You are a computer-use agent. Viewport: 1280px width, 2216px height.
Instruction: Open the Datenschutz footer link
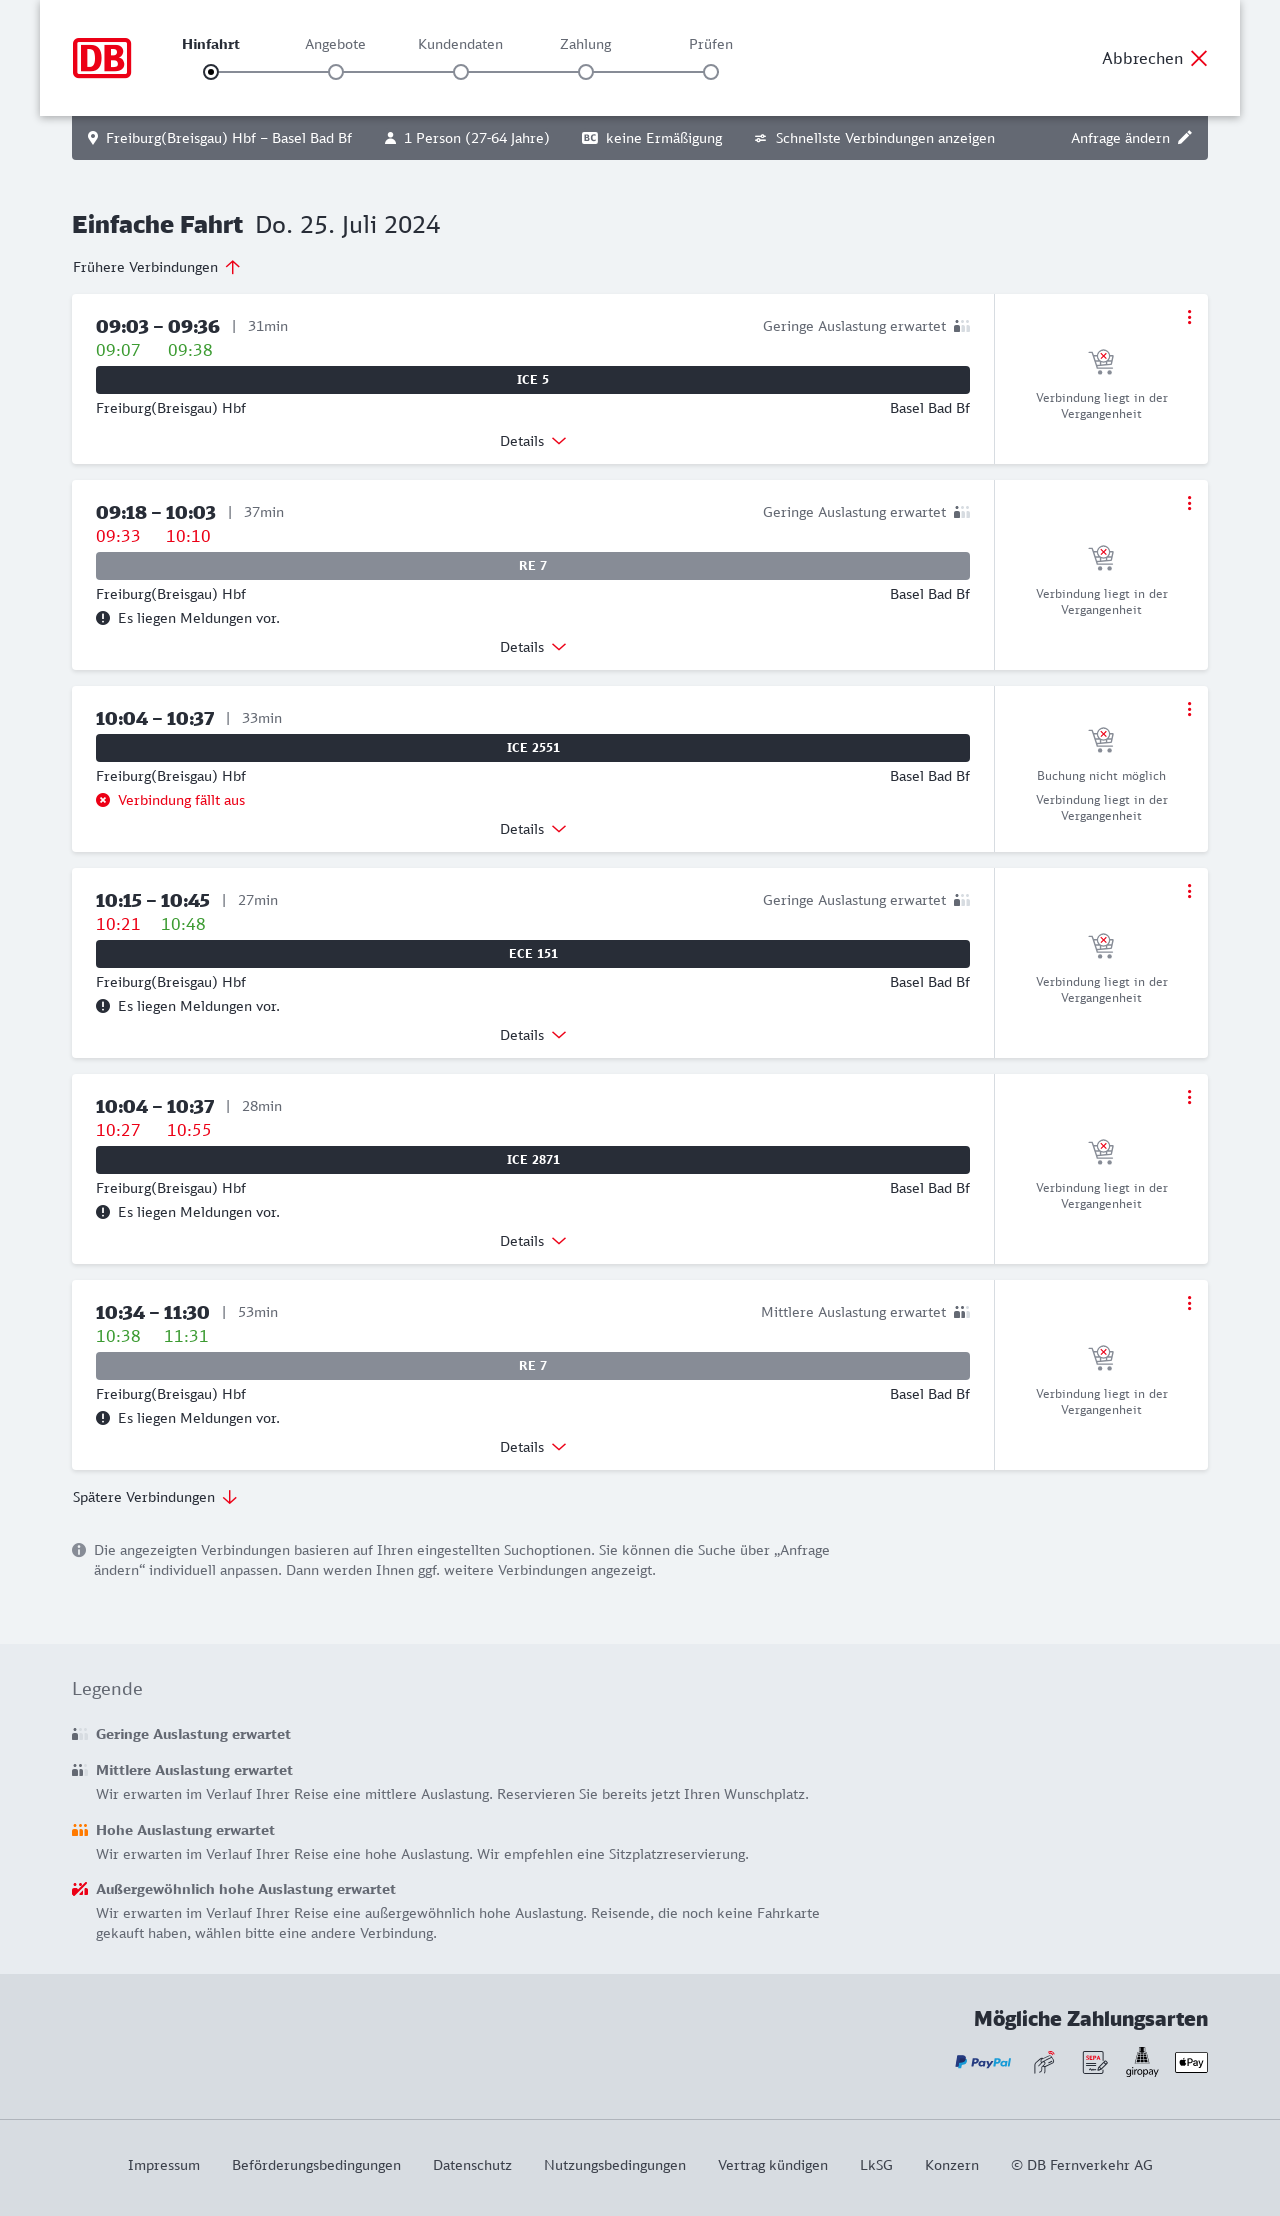[472, 2165]
